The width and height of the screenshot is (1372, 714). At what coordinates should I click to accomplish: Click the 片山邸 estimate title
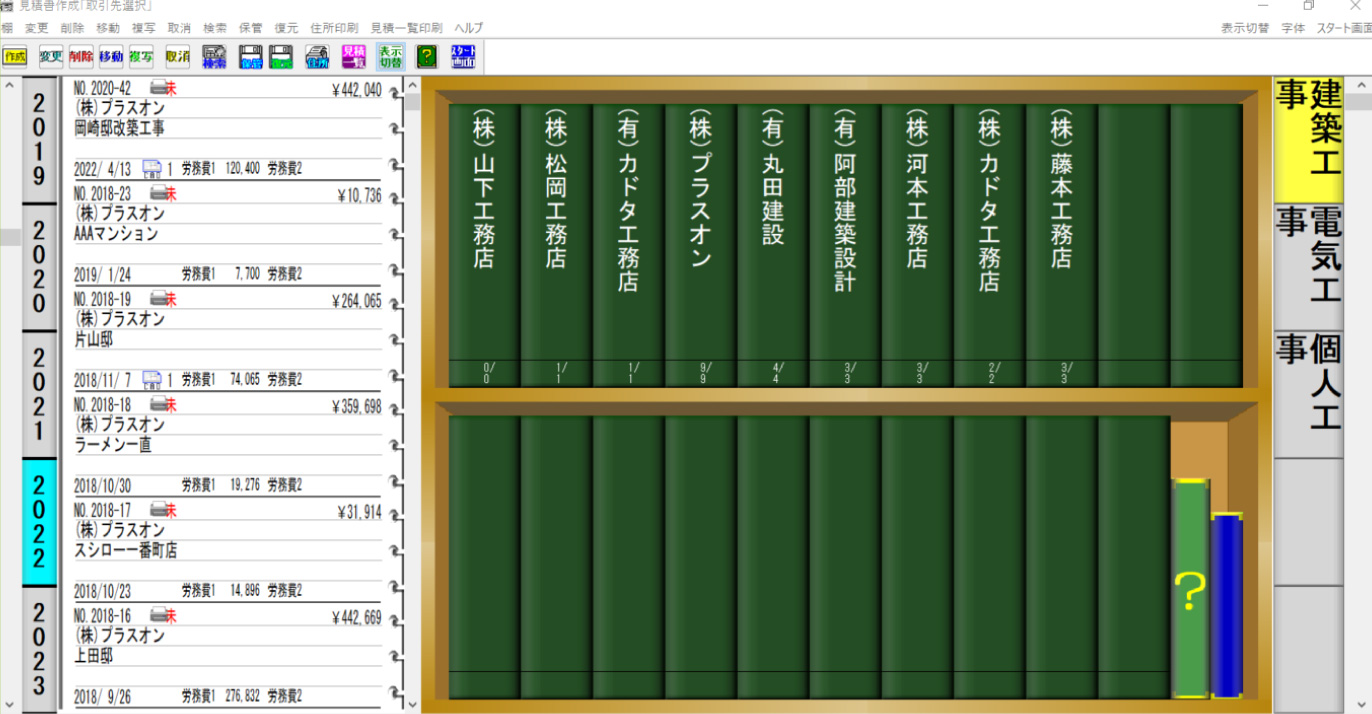tap(96, 340)
